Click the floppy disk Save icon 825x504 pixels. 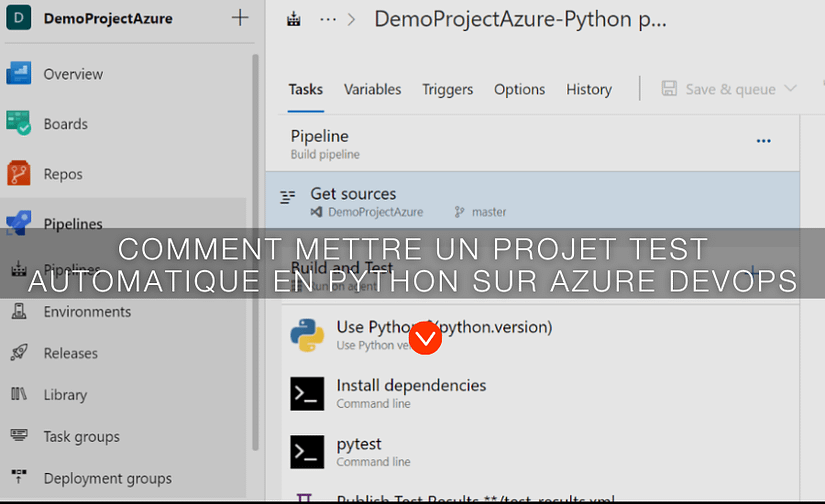(x=669, y=88)
